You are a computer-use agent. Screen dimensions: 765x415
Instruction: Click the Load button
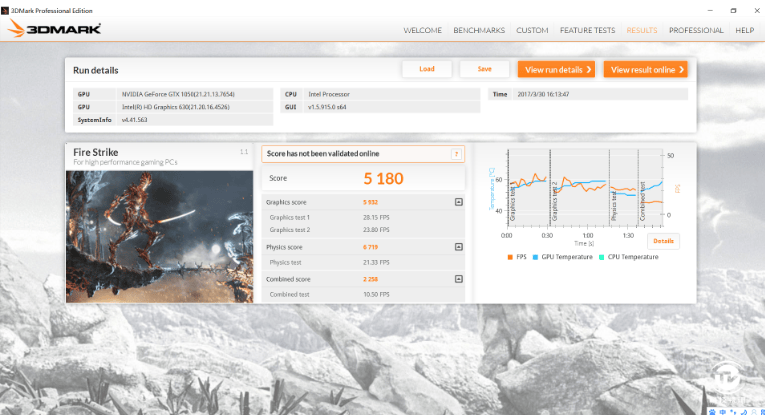(x=427, y=69)
